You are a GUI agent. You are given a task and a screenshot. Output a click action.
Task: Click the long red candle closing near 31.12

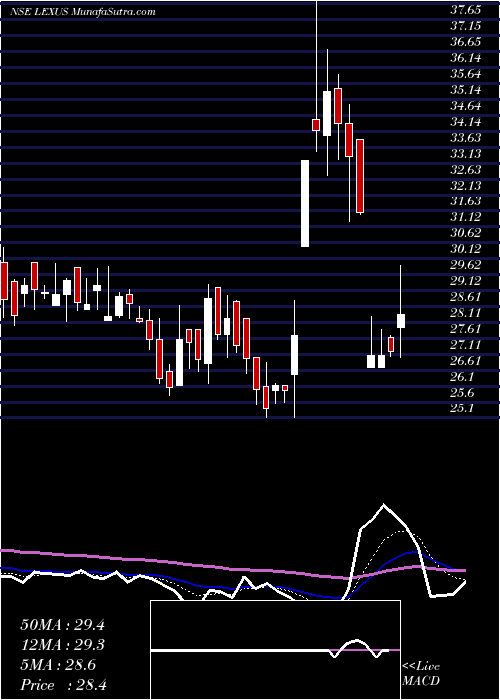pos(360,176)
